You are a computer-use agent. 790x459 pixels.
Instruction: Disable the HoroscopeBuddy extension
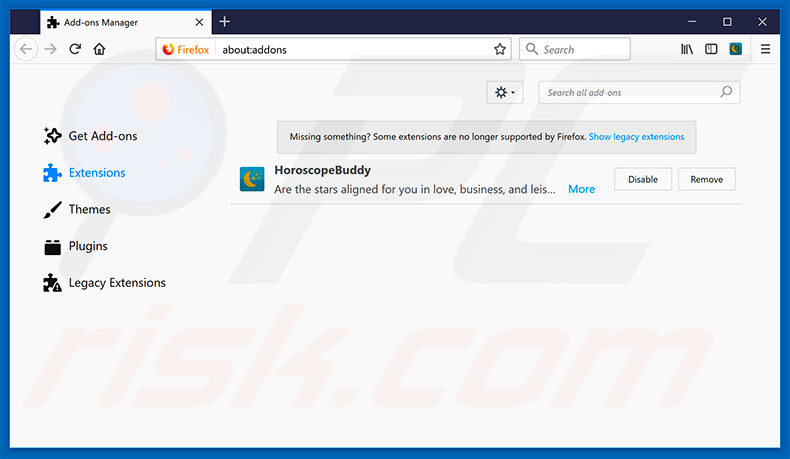643,179
